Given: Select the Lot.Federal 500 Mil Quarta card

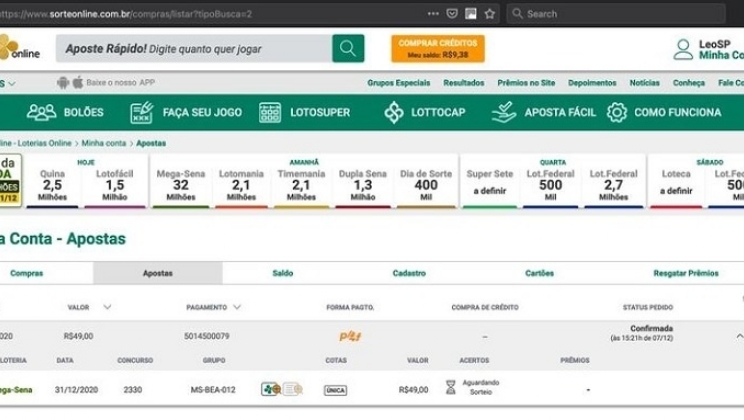Looking at the screenshot, I should 550,185.
